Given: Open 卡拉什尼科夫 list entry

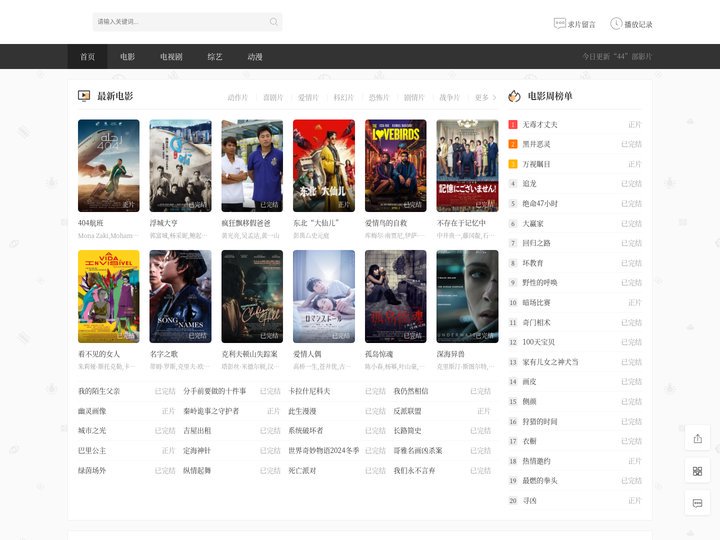Looking at the screenshot, I should [309, 391].
